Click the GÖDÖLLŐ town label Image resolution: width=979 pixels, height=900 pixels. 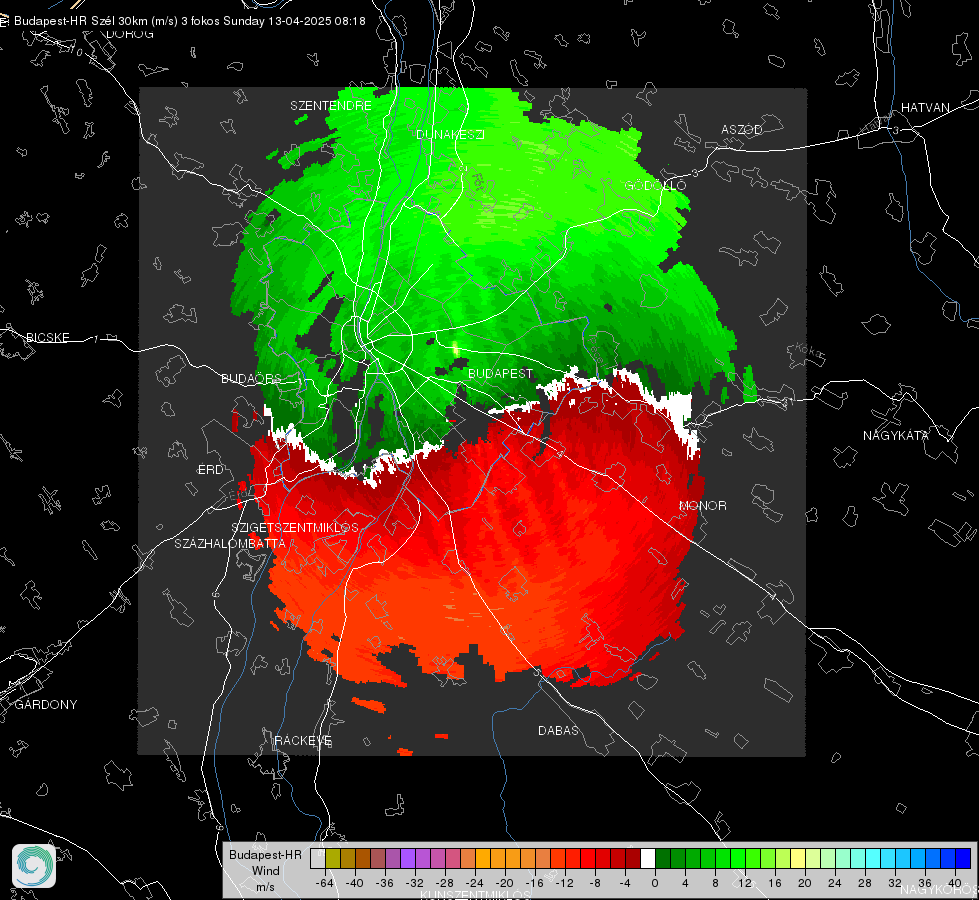point(655,185)
